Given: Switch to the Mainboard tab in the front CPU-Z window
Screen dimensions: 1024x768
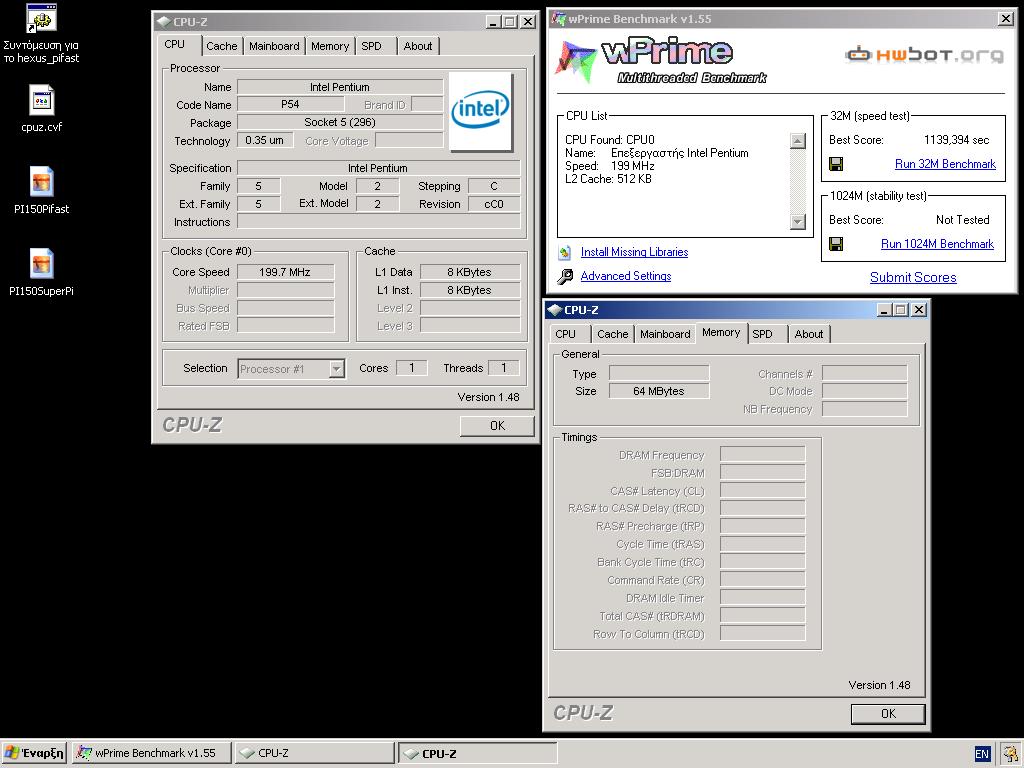Looking at the screenshot, I should tap(665, 334).
